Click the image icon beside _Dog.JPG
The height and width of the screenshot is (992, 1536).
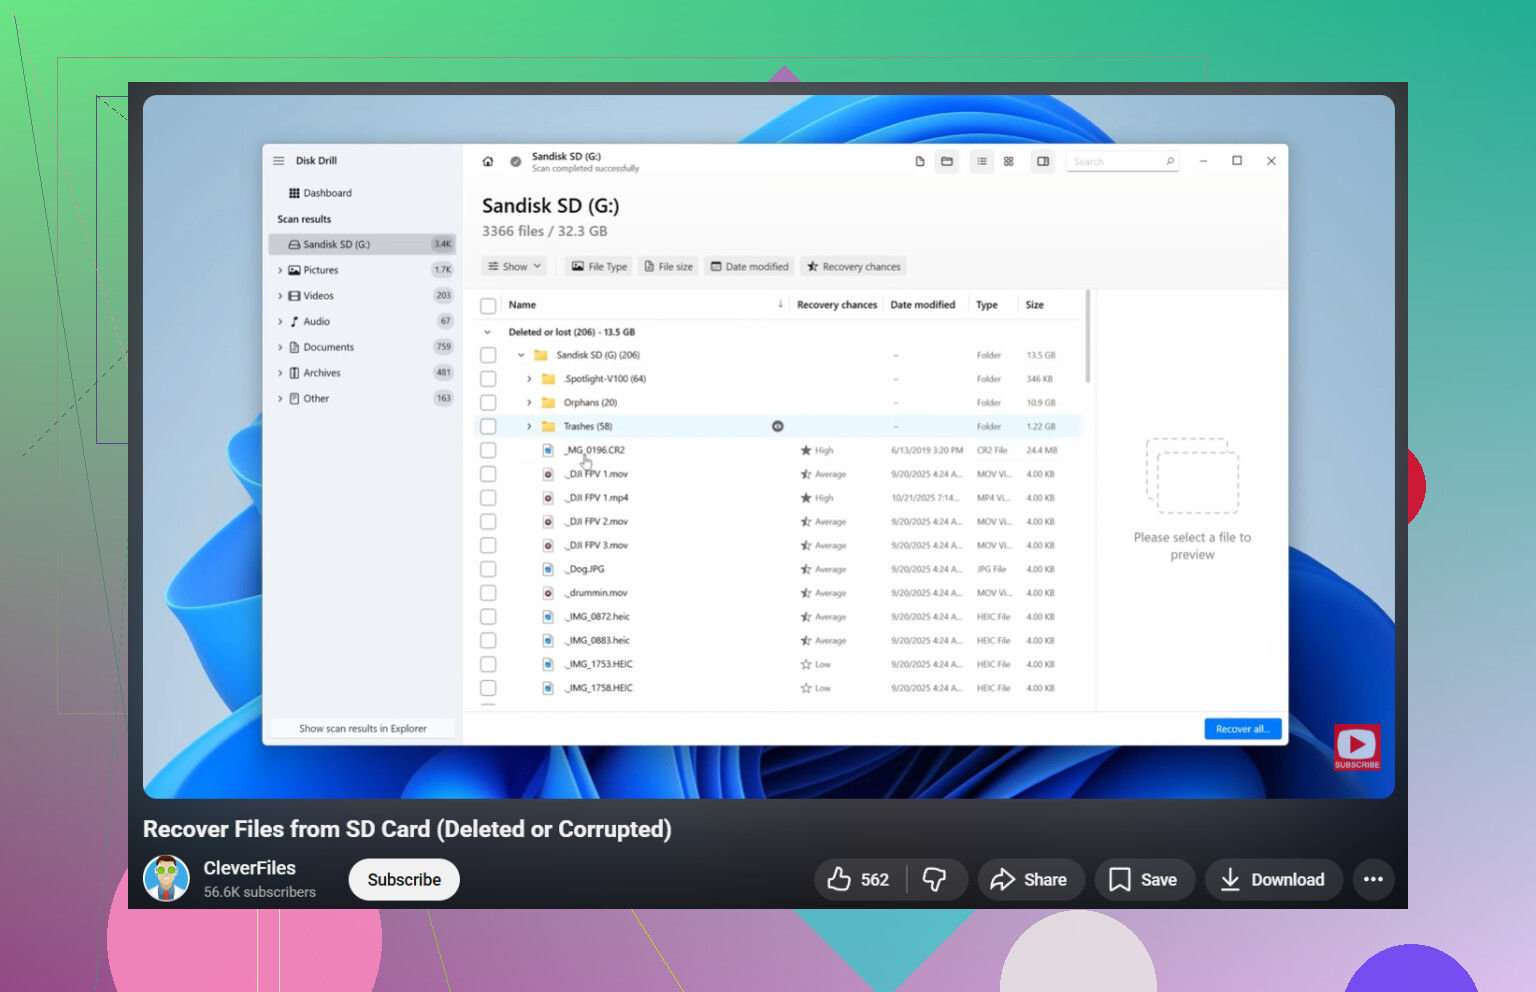548,569
